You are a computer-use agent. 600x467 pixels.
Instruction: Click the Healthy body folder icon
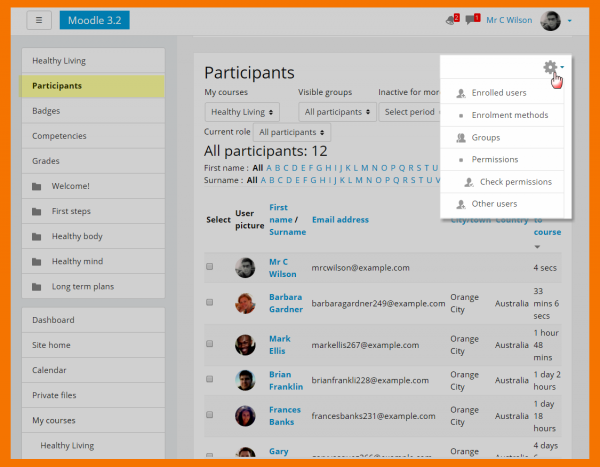click(x=37, y=236)
